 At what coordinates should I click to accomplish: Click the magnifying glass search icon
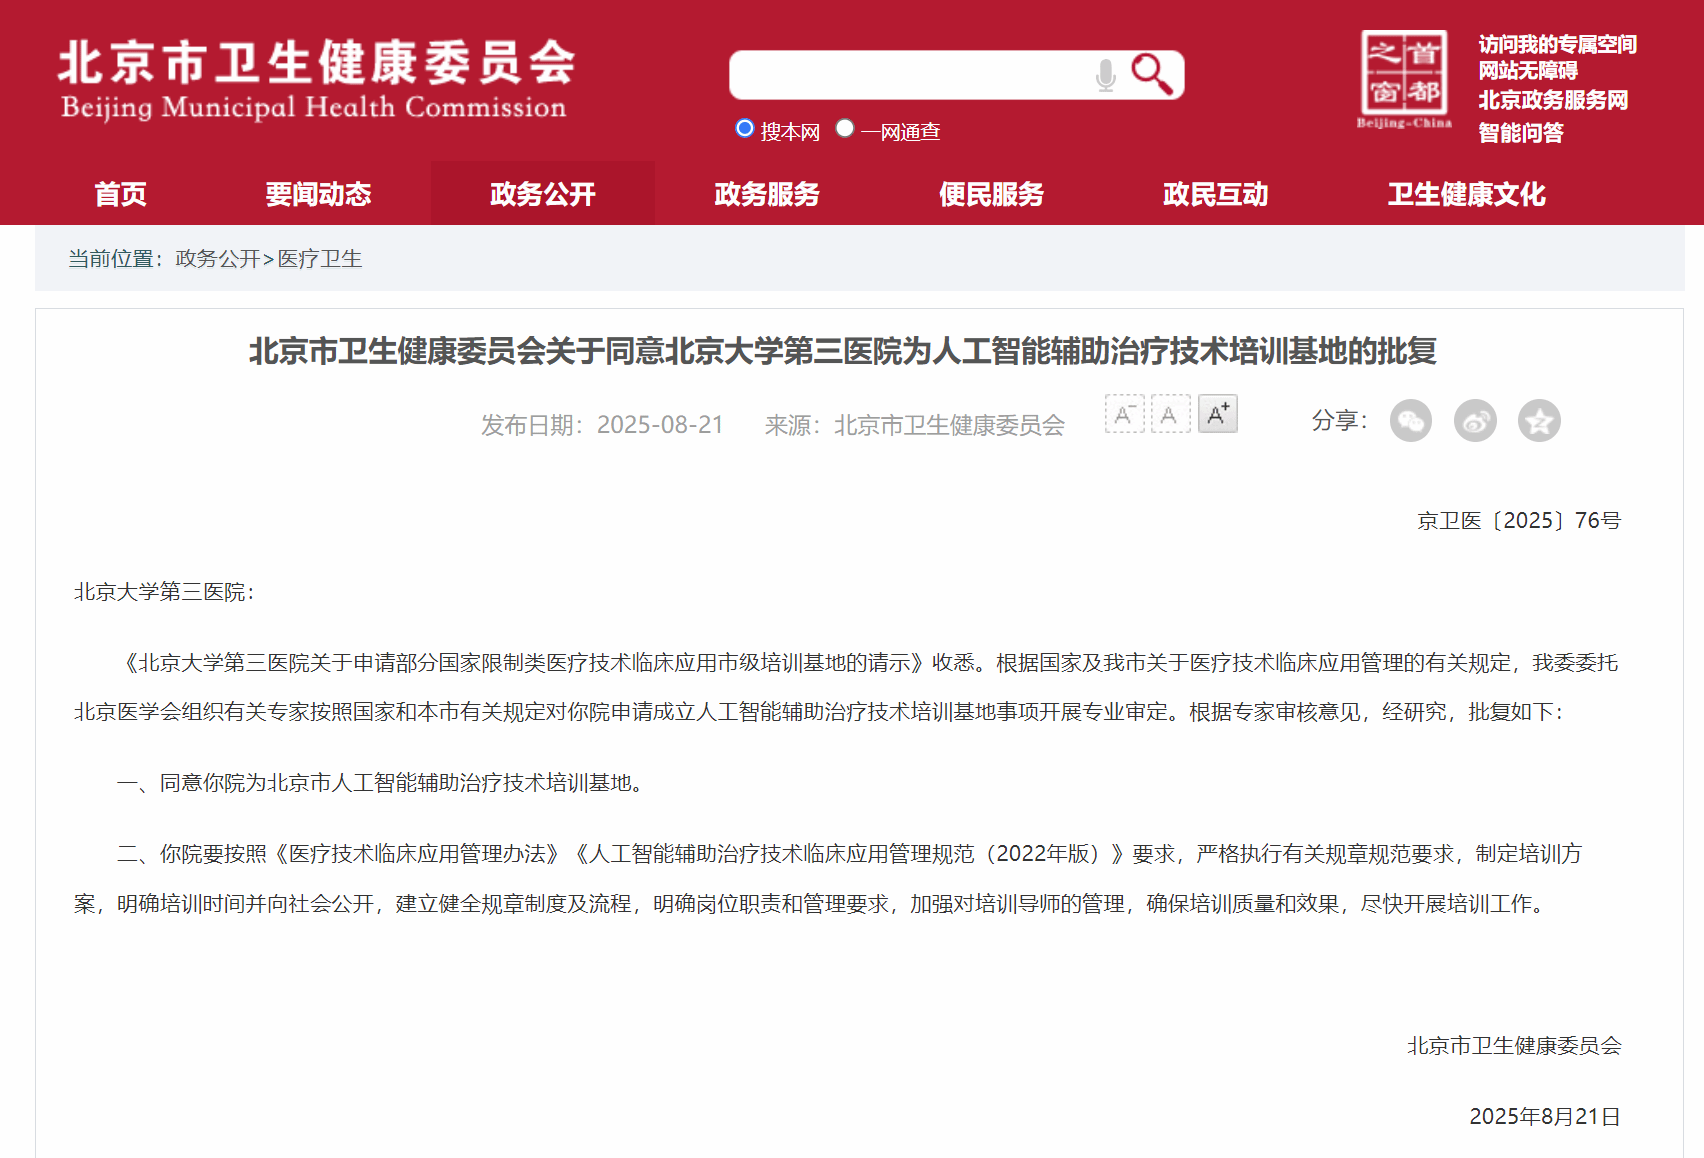(1151, 74)
